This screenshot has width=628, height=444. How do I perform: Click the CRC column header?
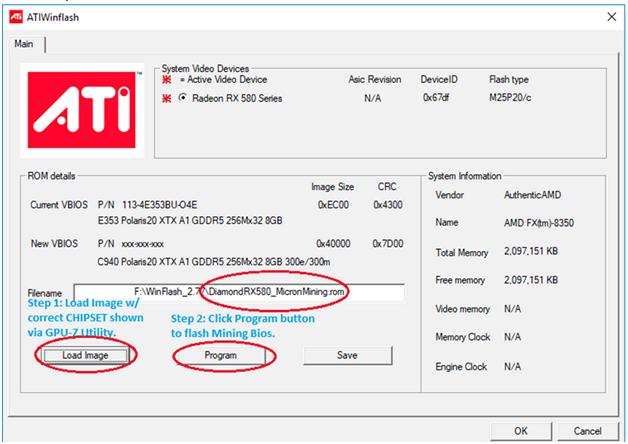tap(387, 187)
